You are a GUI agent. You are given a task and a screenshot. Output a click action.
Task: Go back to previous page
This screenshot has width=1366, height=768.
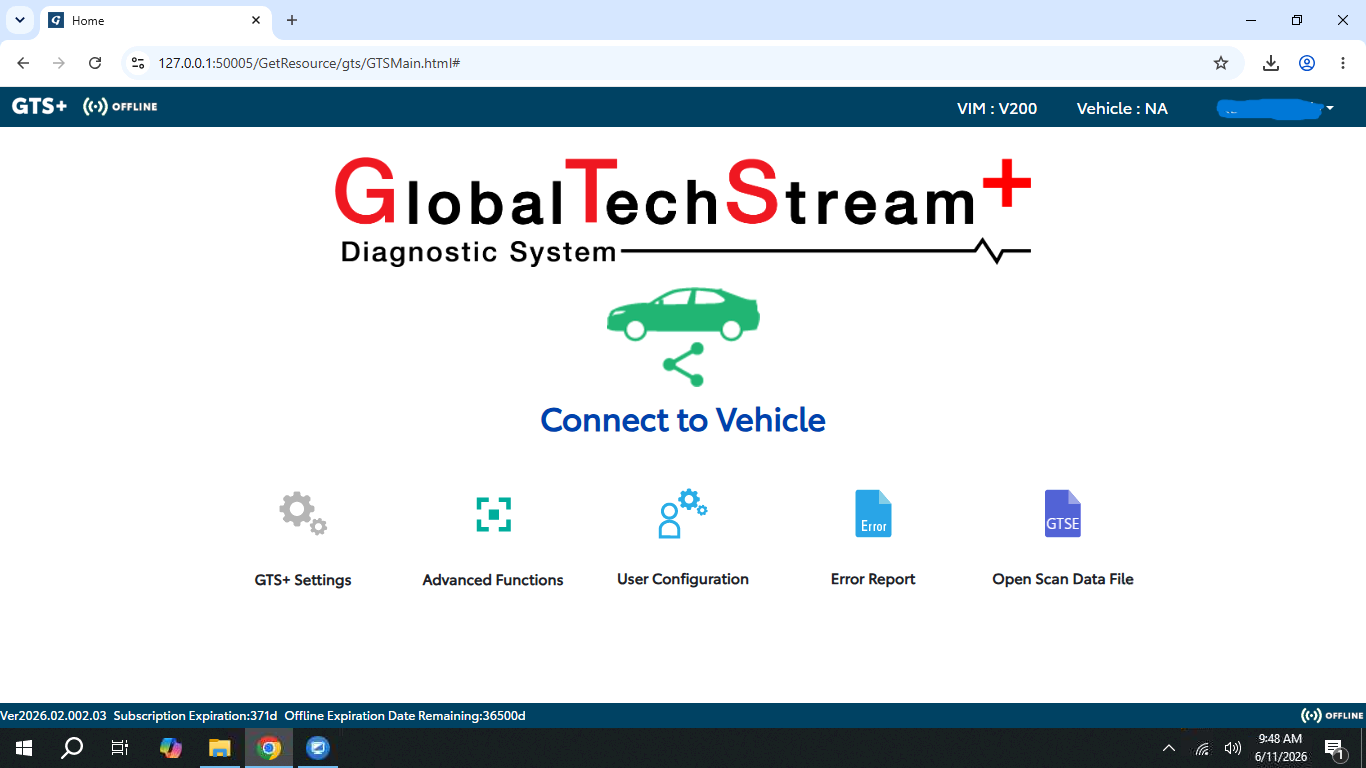23,63
